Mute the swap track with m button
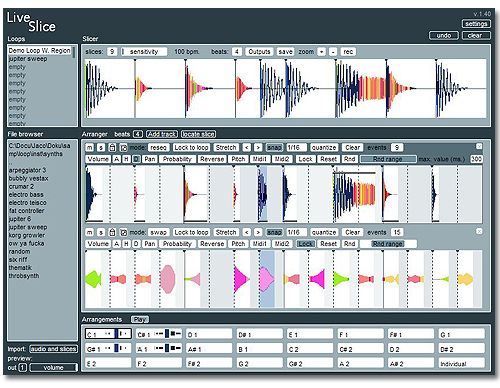Viewport: 500px width, 388px height. pos(89,232)
